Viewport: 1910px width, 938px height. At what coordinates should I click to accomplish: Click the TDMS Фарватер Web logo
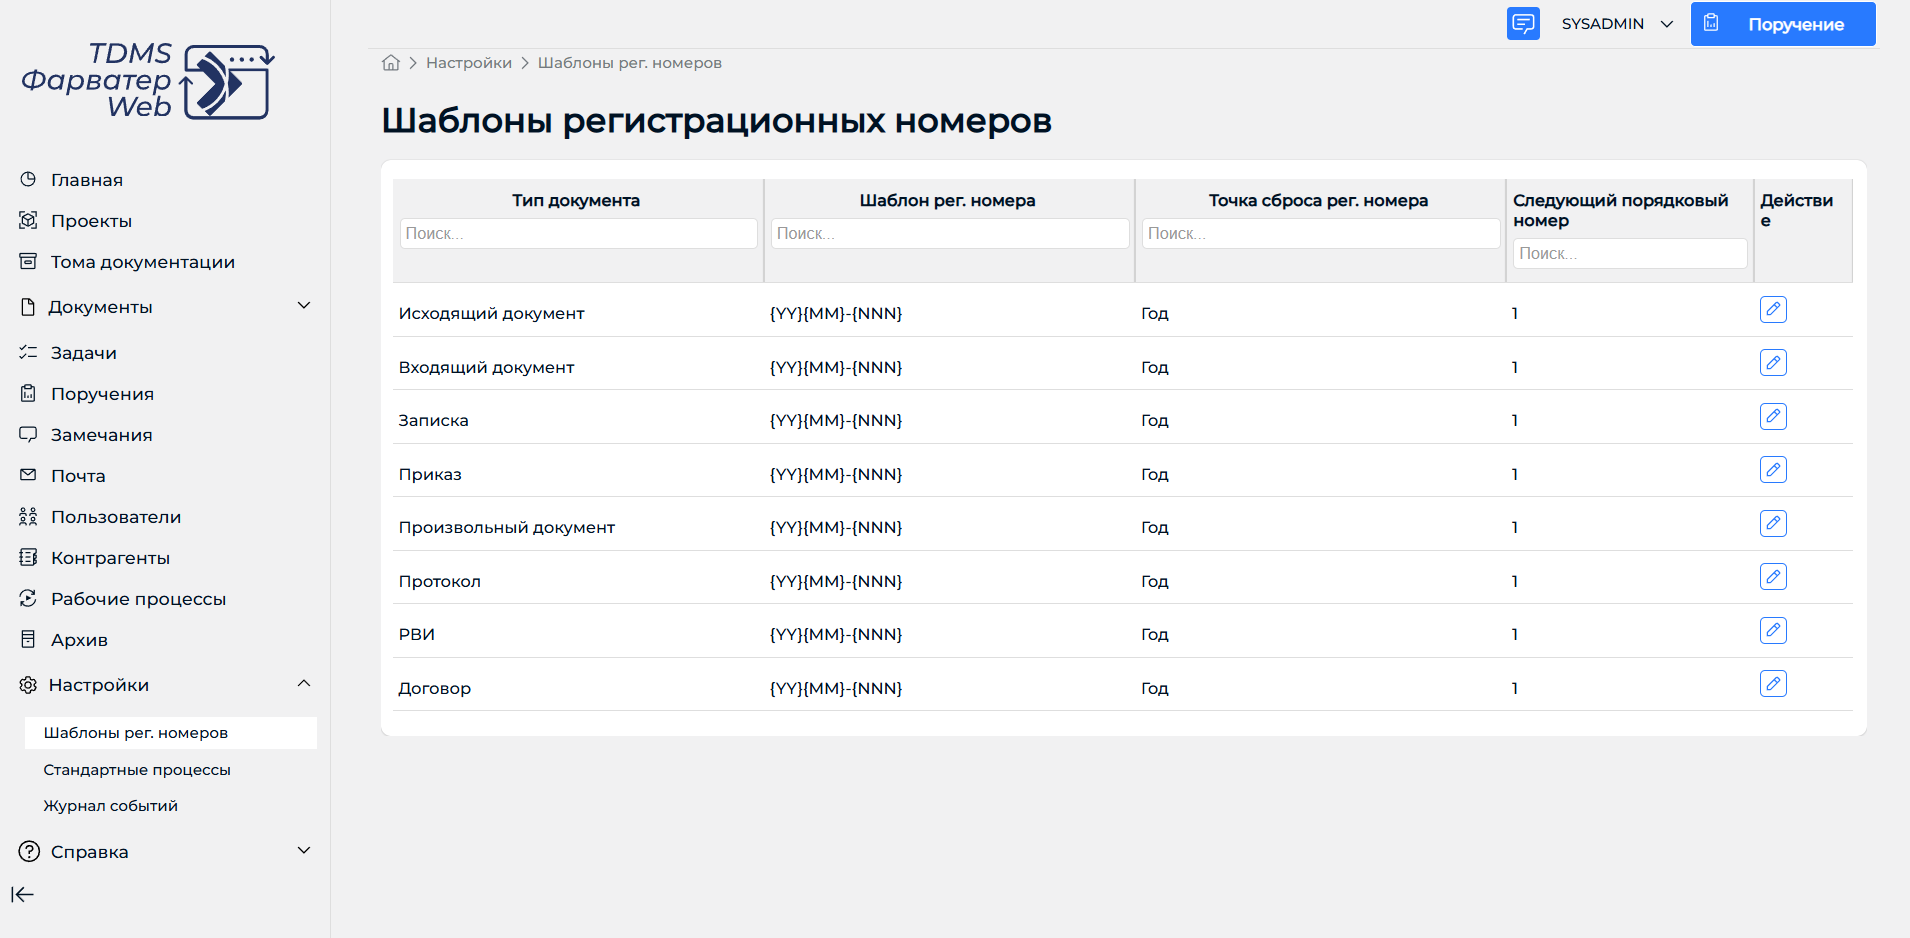(x=148, y=81)
